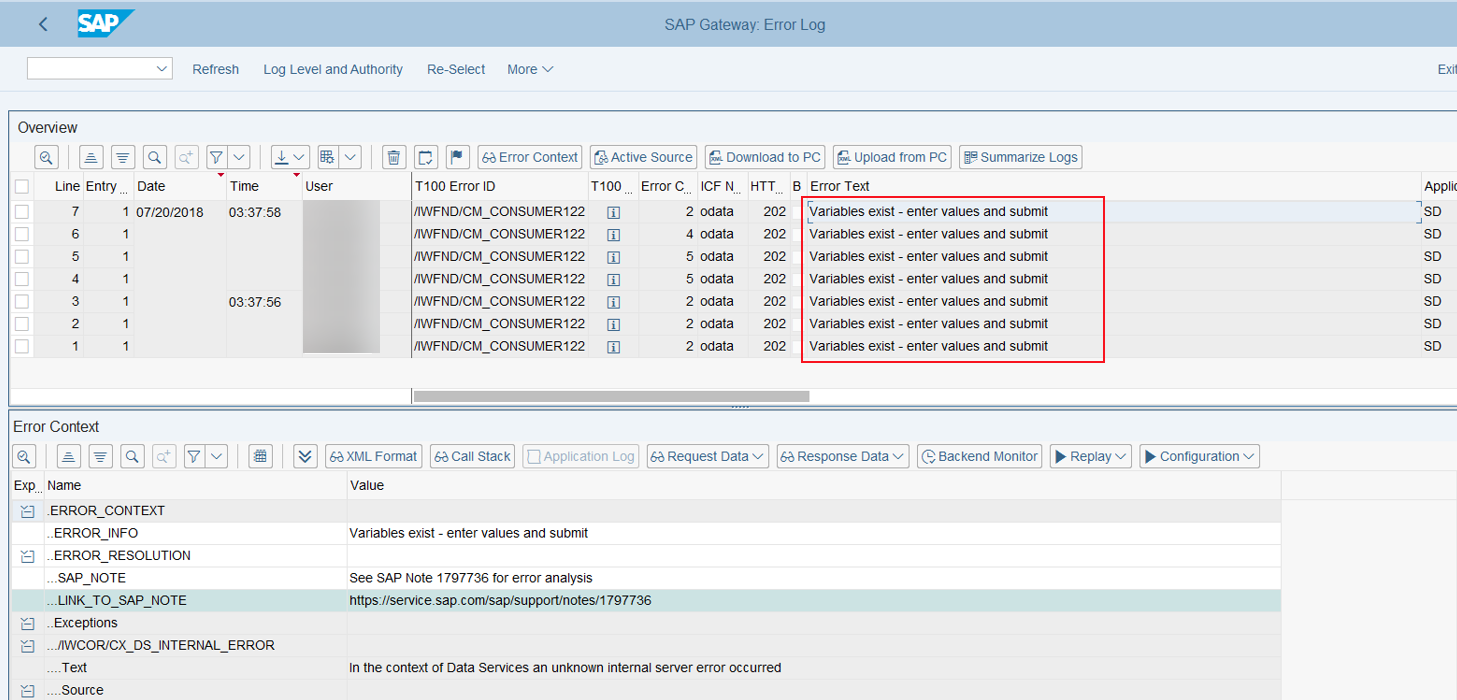The image size is (1457, 700).
Task: Click the Error Context button
Action: click(x=530, y=157)
